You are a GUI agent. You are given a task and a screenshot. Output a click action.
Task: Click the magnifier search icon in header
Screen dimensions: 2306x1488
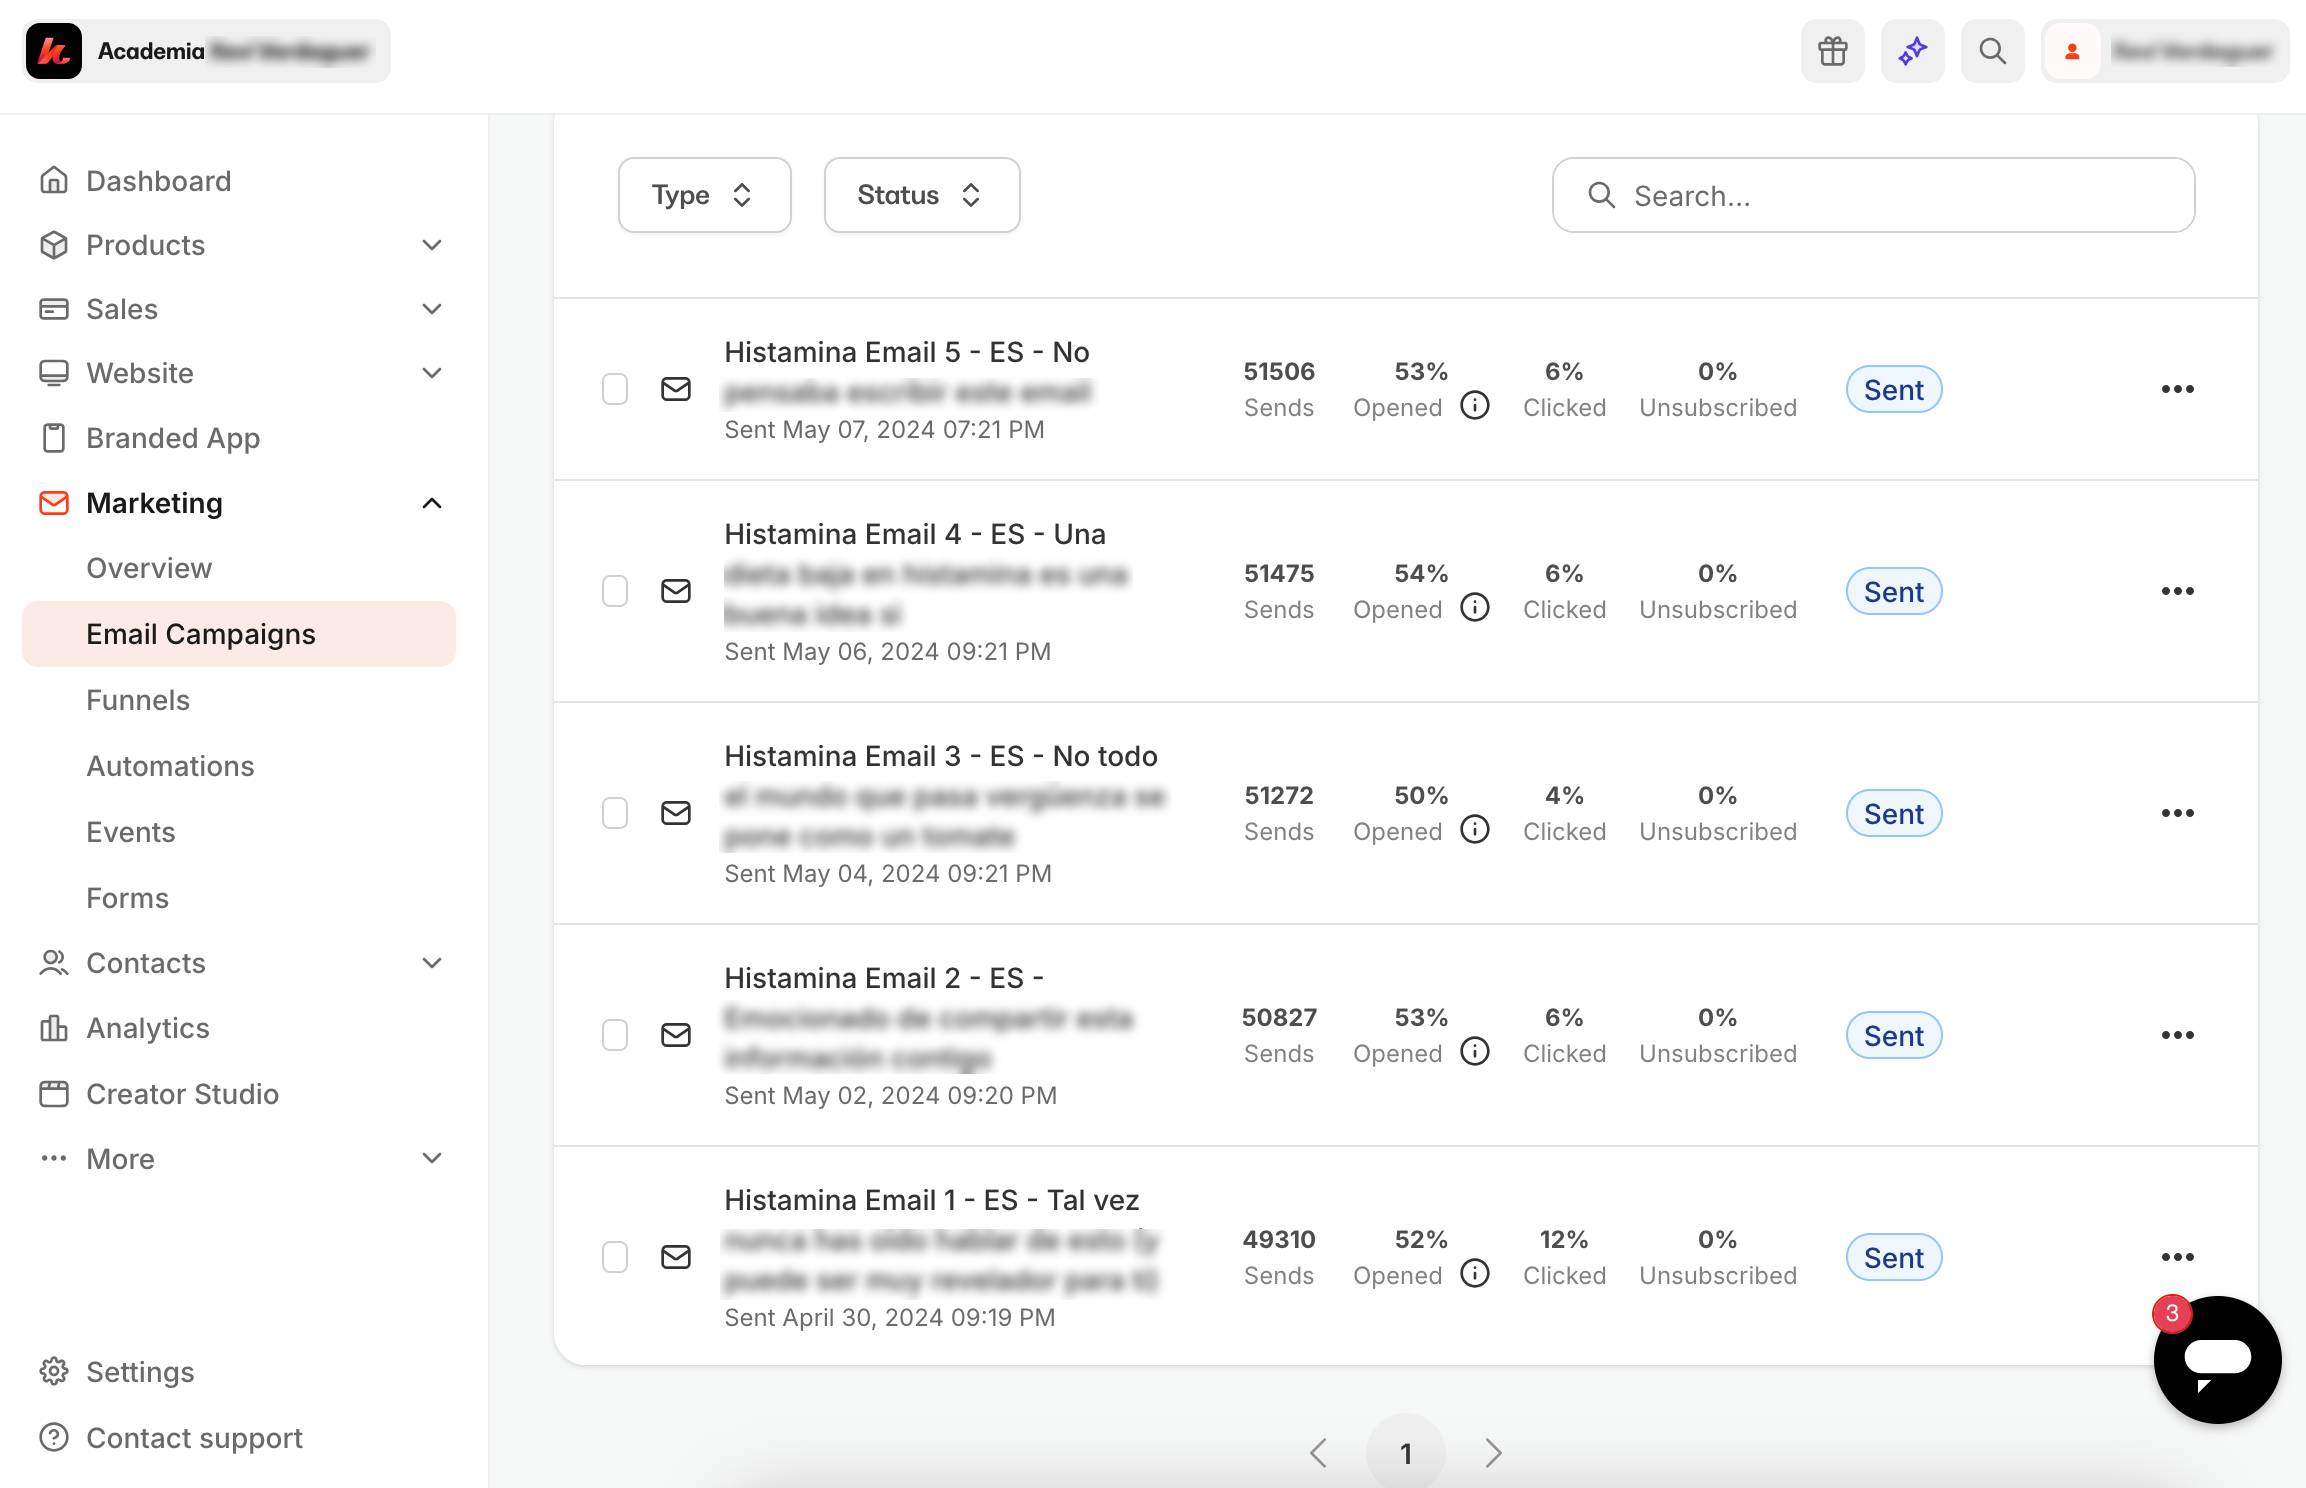pyautogui.click(x=1992, y=51)
